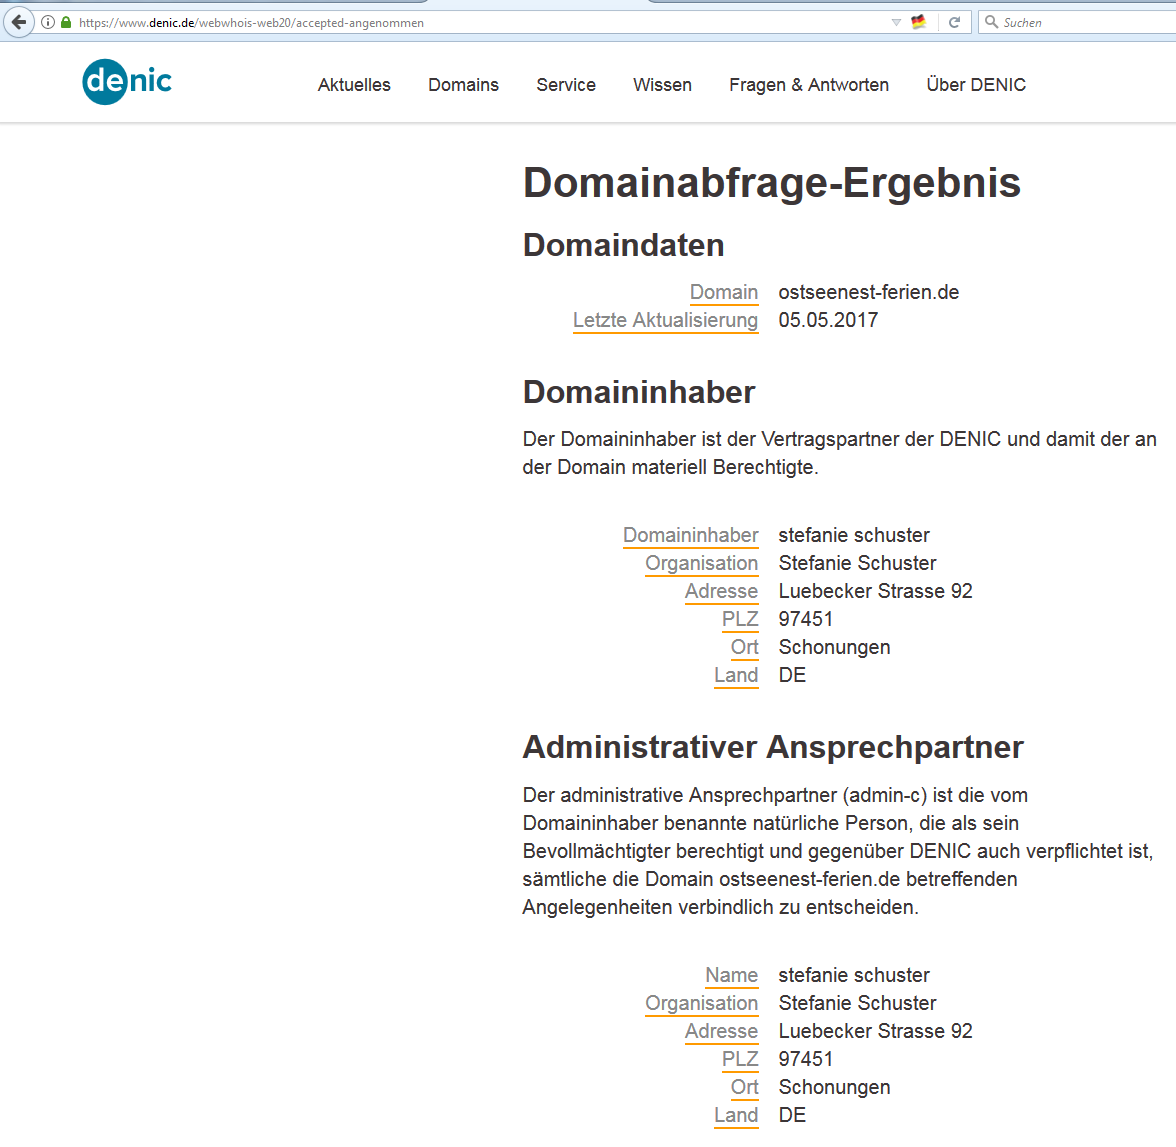Image resolution: width=1176 pixels, height=1147 pixels.
Task: Click the URL text in address bar
Action: (x=251, y=23)
